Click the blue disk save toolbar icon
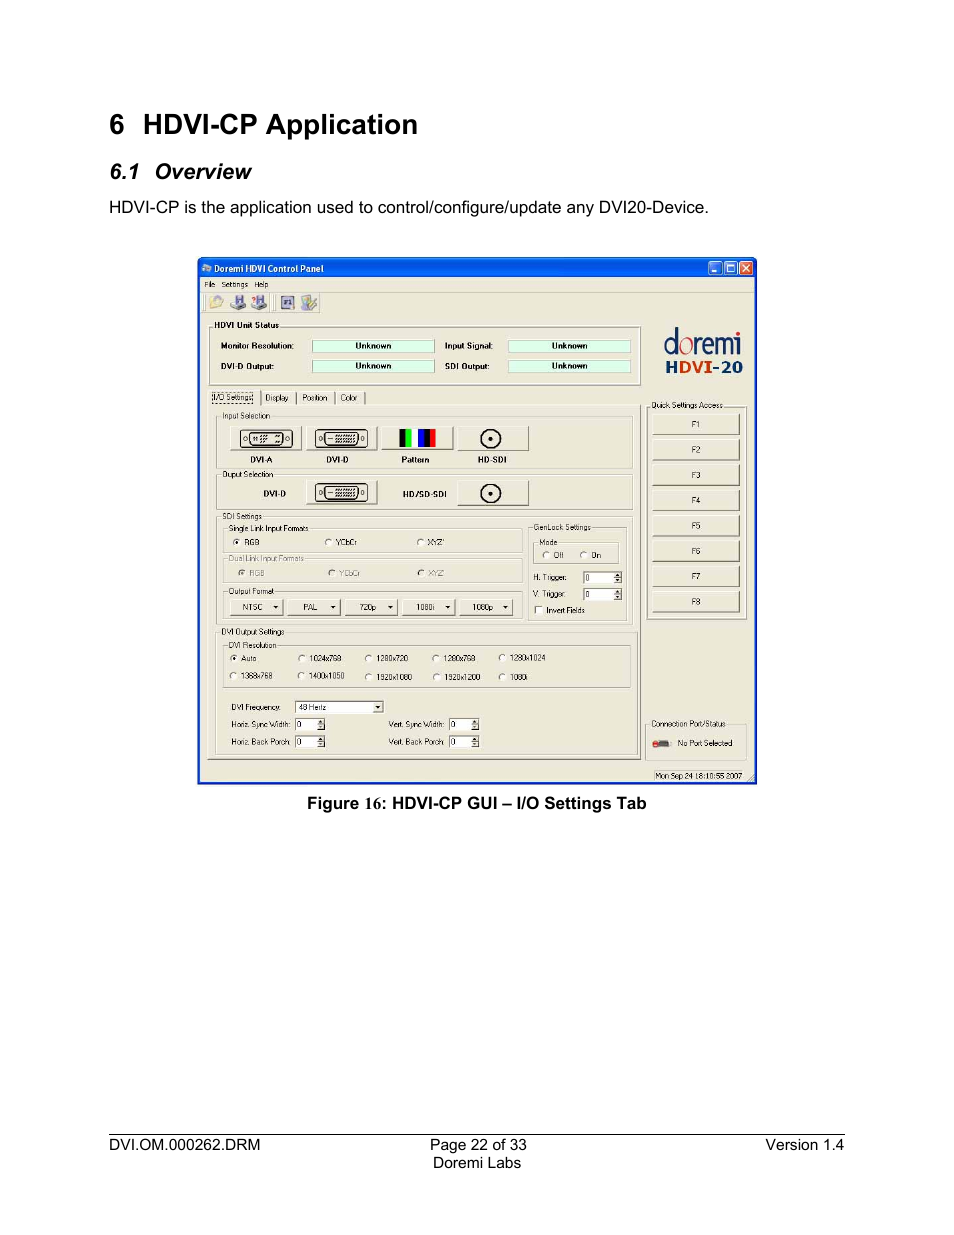This screenshot has height=1235, width=954. click(238, 302)
